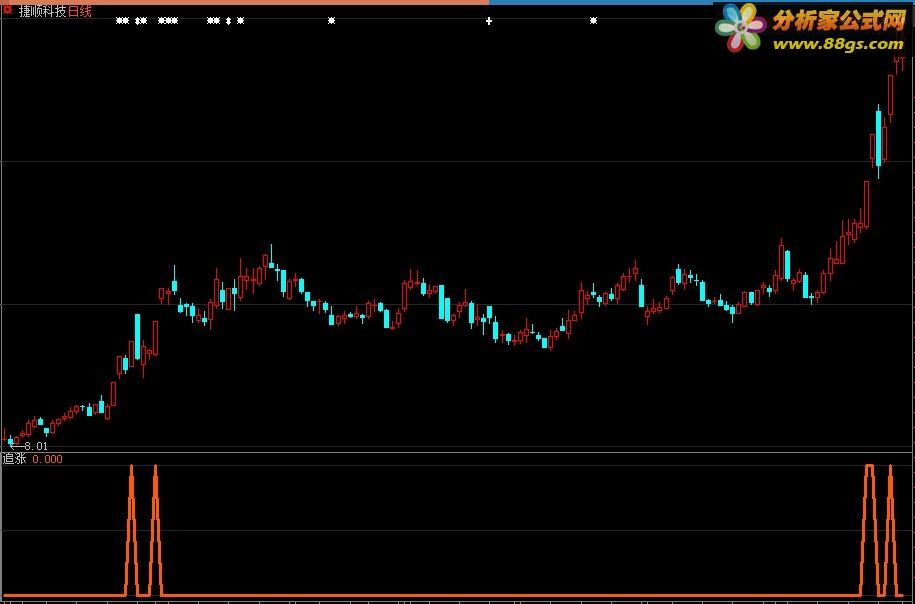
Task: Click the first orange spike in 追涨 panel
Action: tap(131, 530)
